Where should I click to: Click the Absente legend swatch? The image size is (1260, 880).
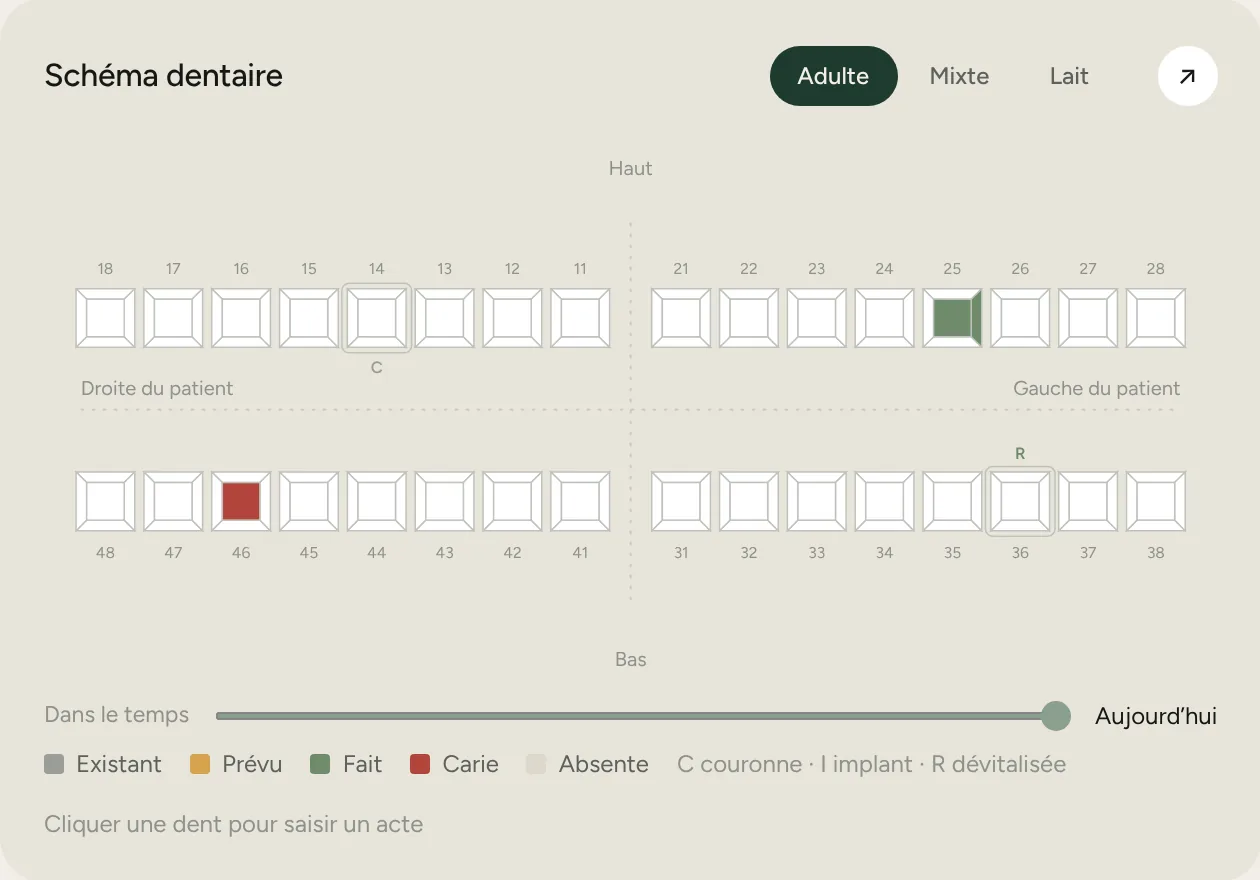(x=536, y=765)
